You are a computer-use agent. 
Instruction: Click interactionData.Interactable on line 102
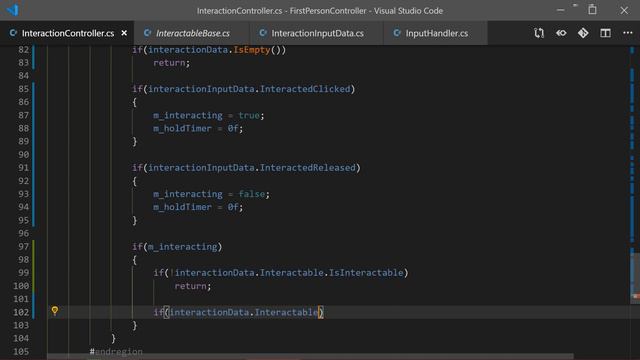244,312
